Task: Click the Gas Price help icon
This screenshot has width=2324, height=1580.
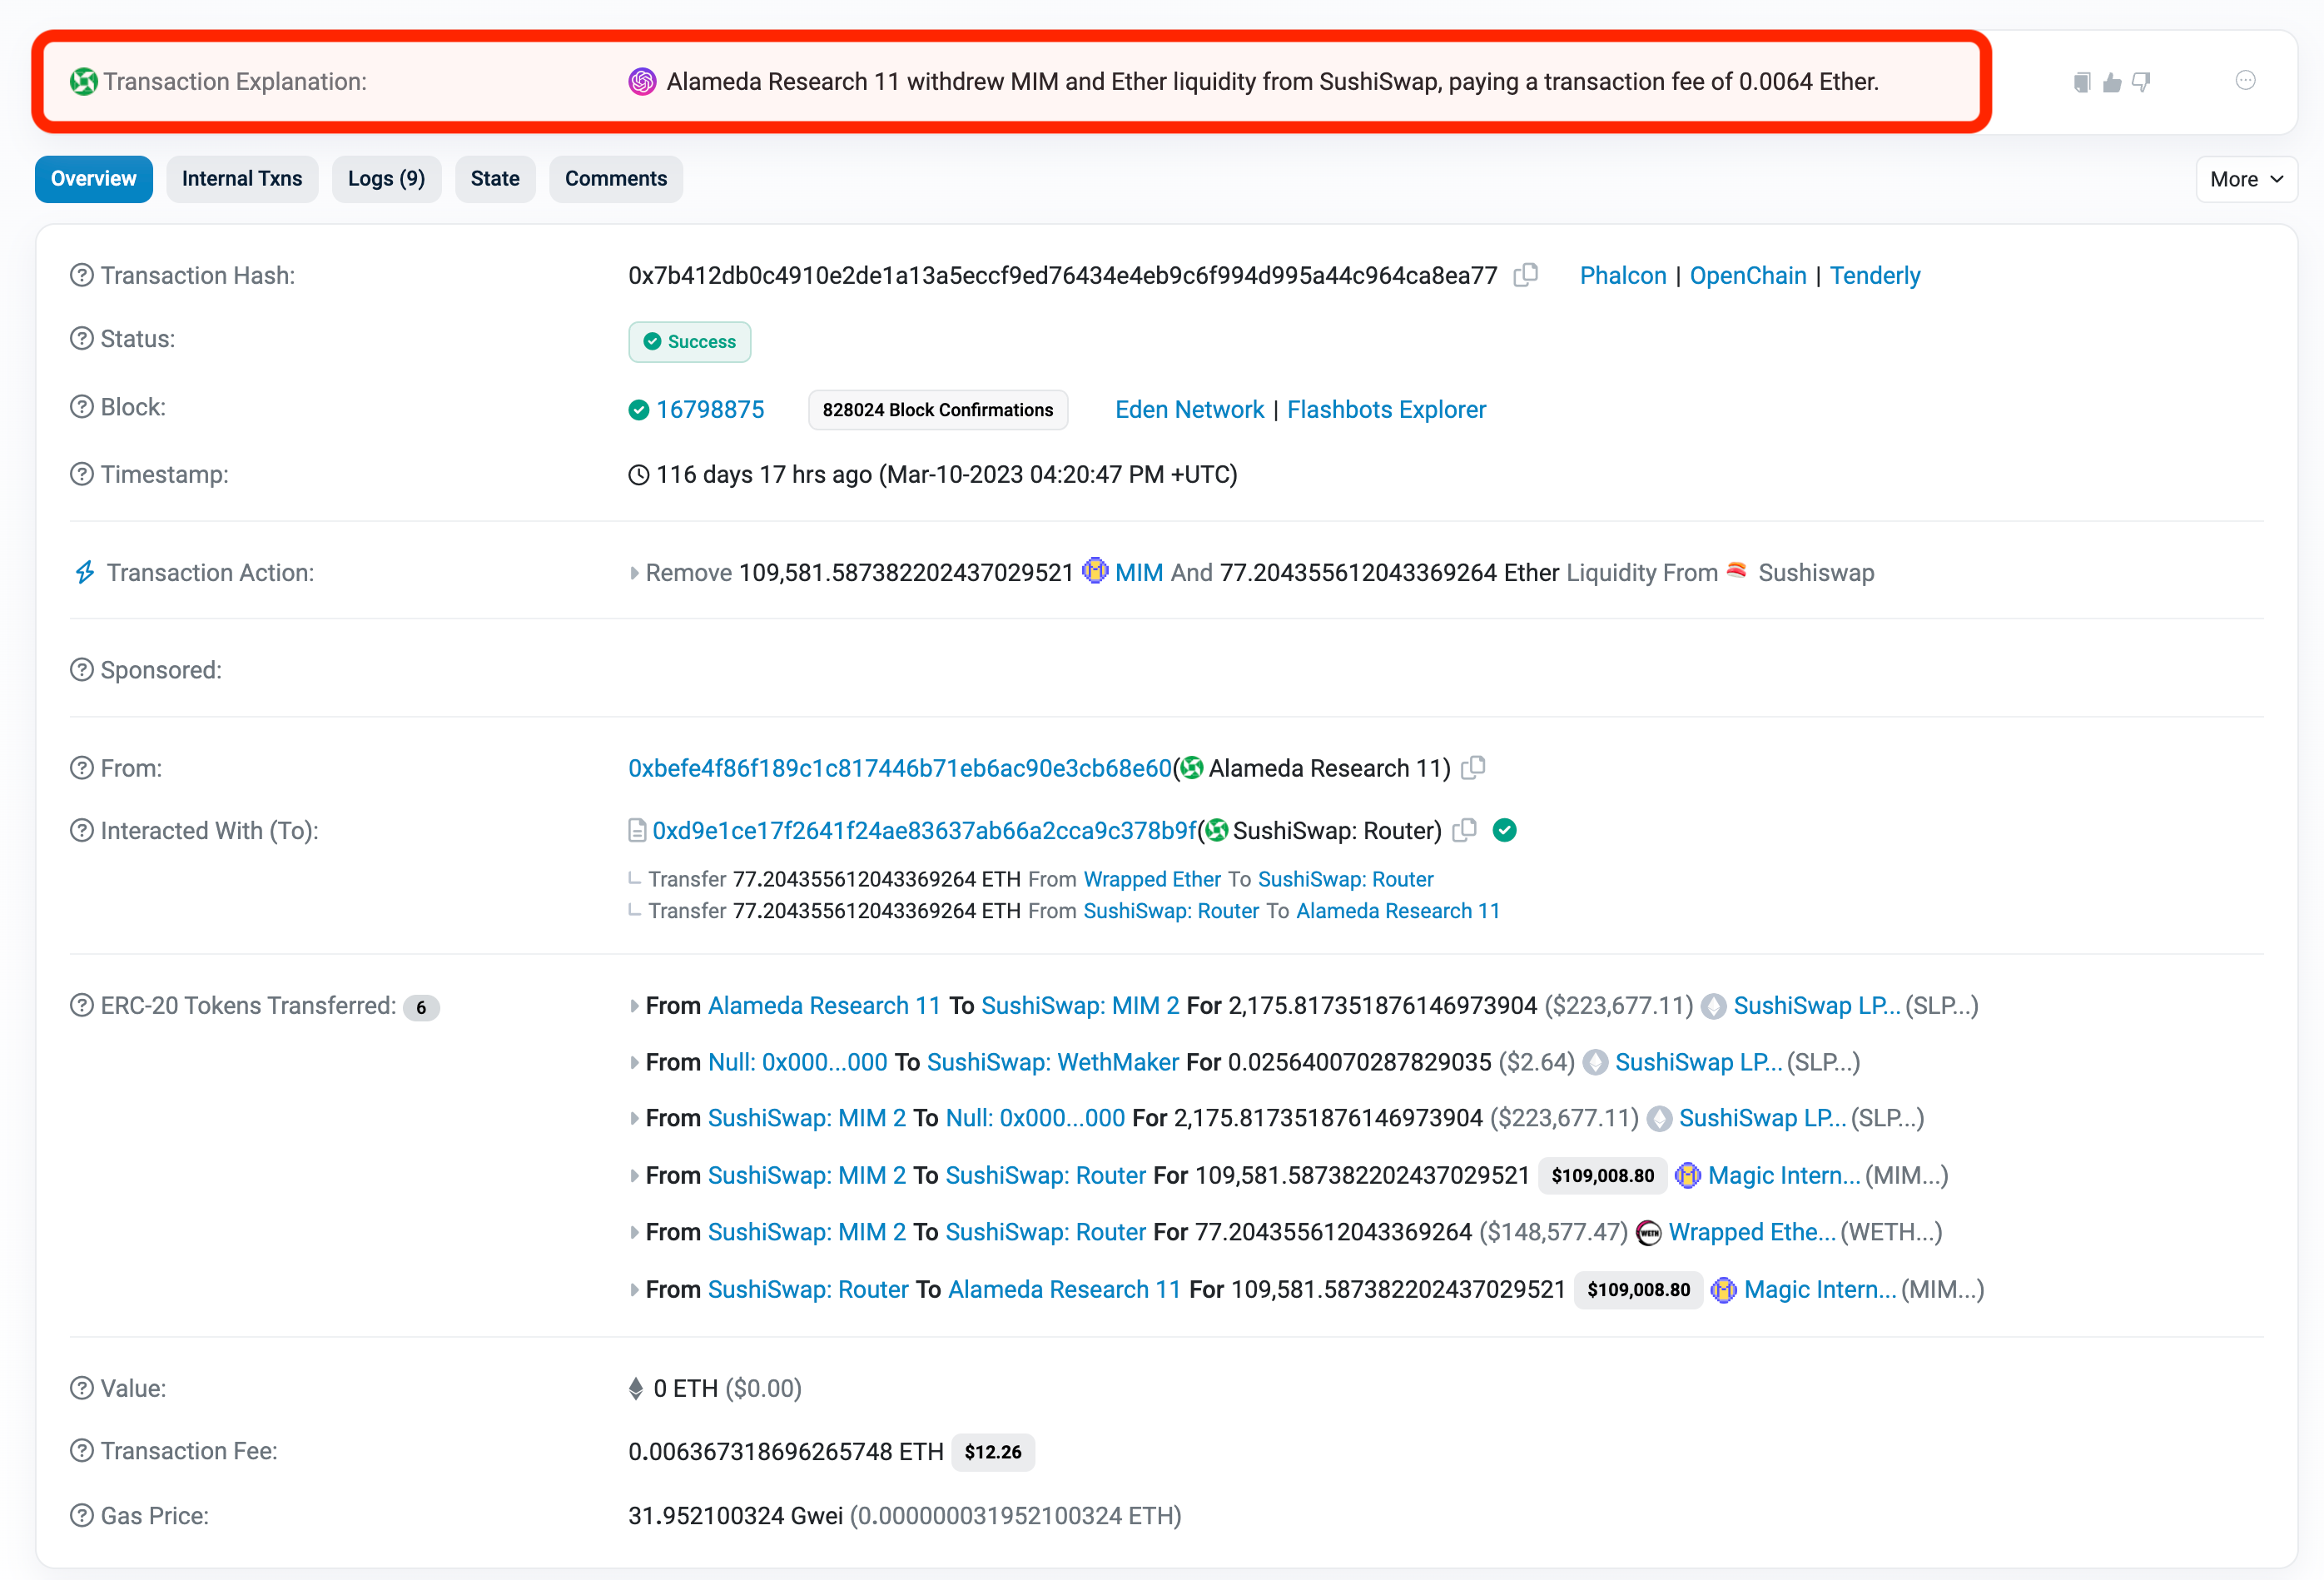Action: tap(82, 1516)
